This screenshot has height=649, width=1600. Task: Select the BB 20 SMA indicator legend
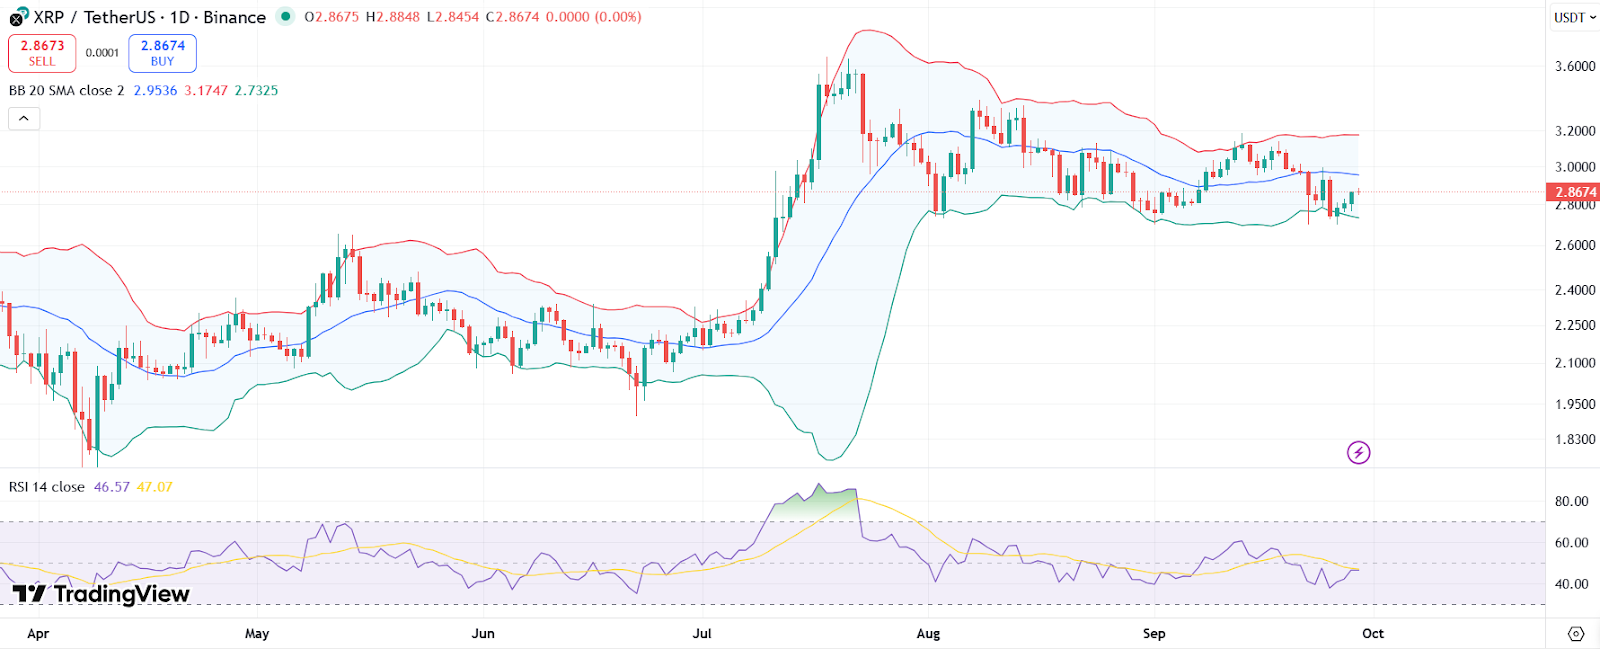point(66,90)
